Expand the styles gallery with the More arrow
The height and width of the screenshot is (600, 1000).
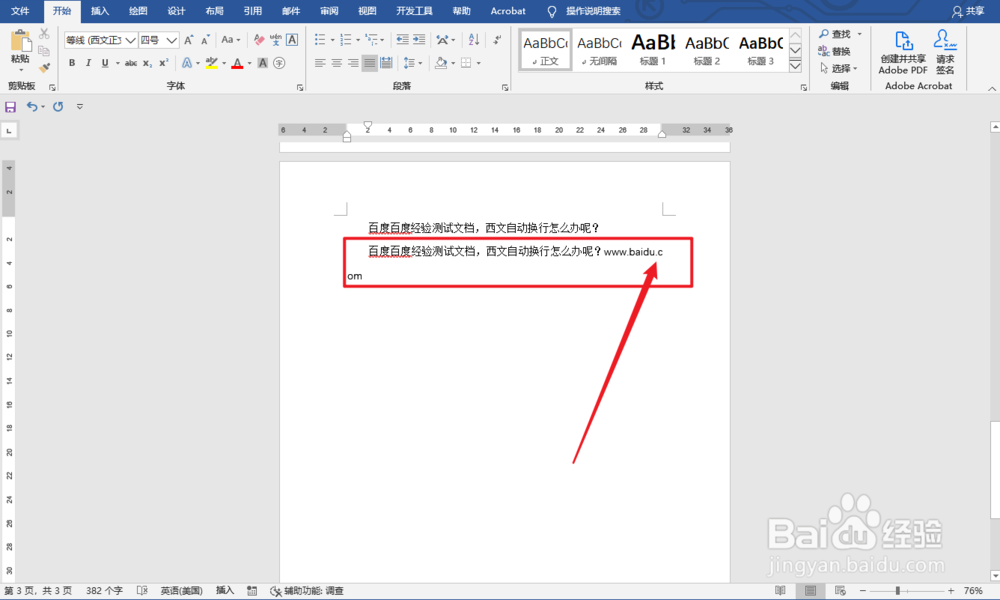795,66
